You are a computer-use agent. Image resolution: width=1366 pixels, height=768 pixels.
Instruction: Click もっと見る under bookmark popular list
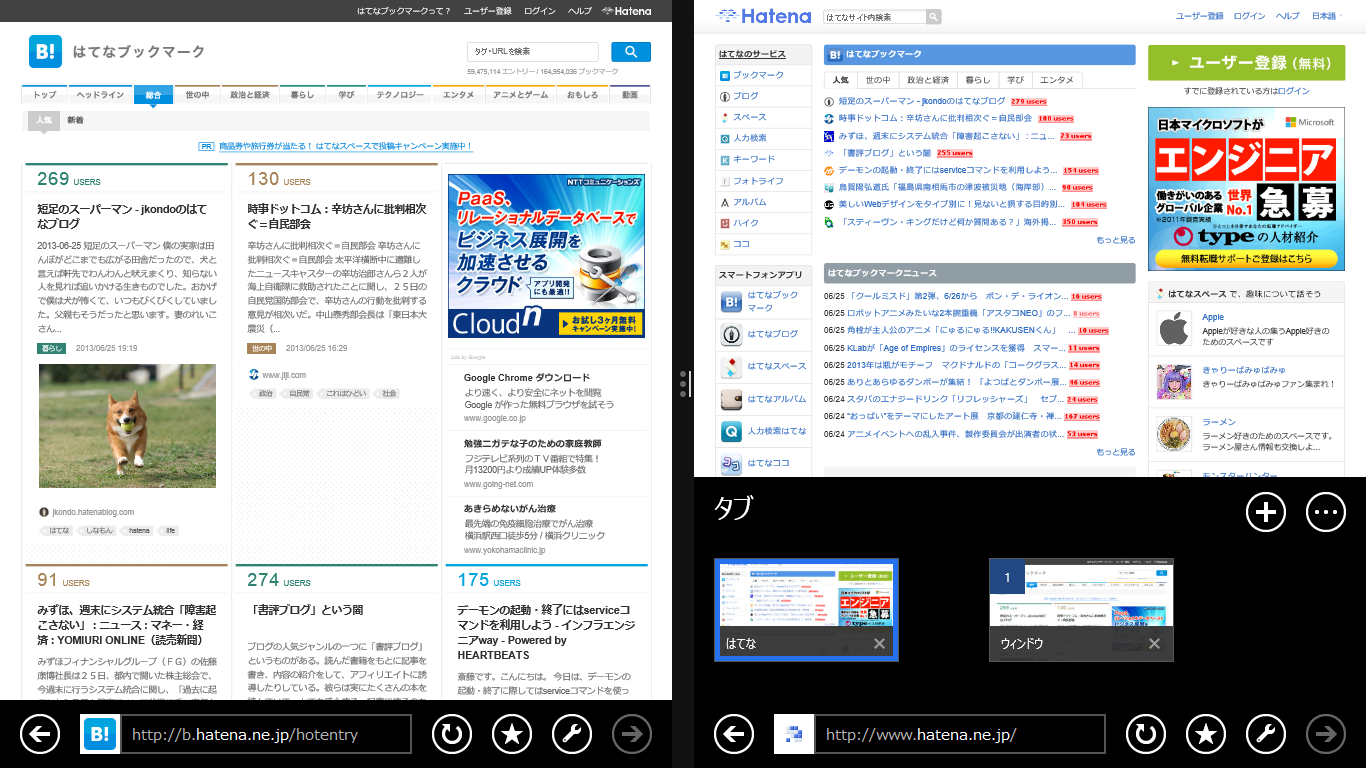tap(1115, 240)
